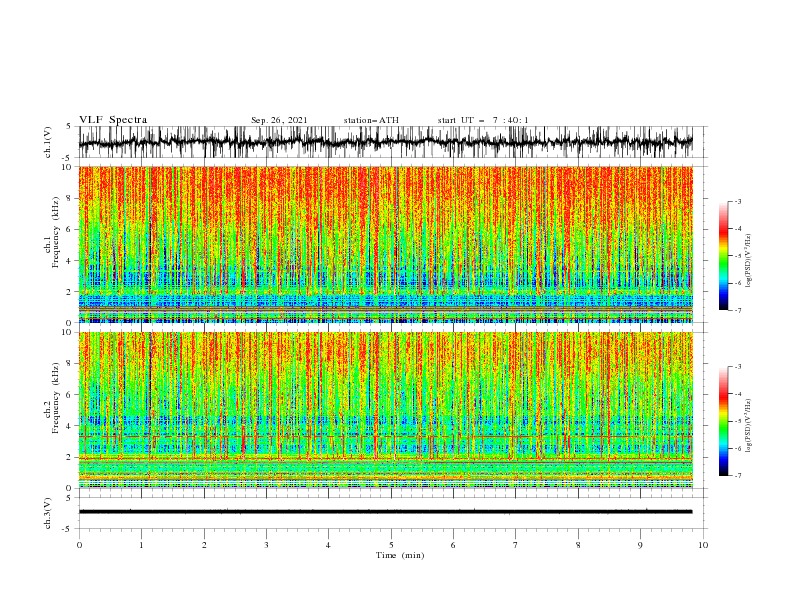Click the ch.1 spectrogram color scale bar
This screenshot has height=612, width=792.
point(723,256)
